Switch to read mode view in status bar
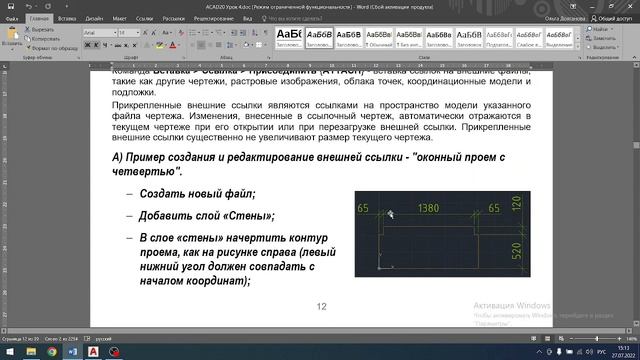Viewport: 640px width, 360px height. coord(533,339)
